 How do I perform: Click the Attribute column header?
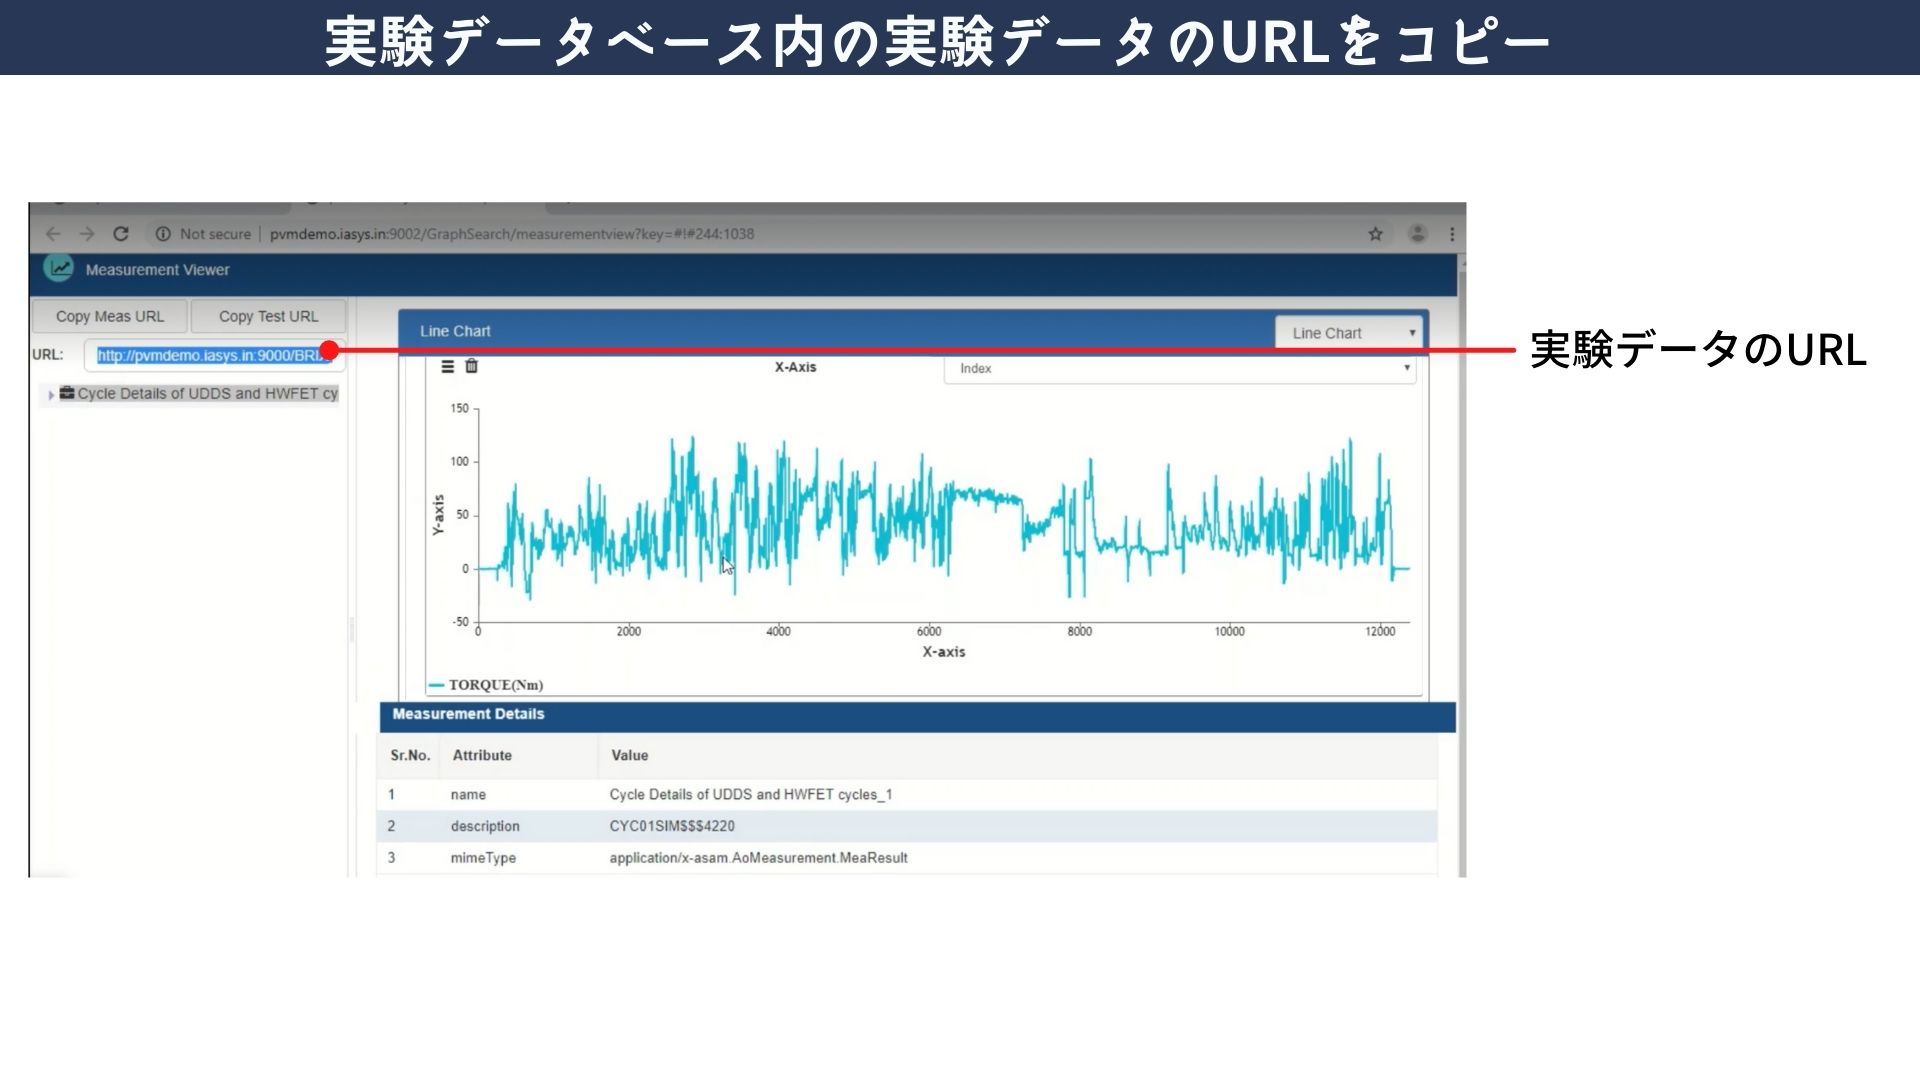tap(482, 755)
